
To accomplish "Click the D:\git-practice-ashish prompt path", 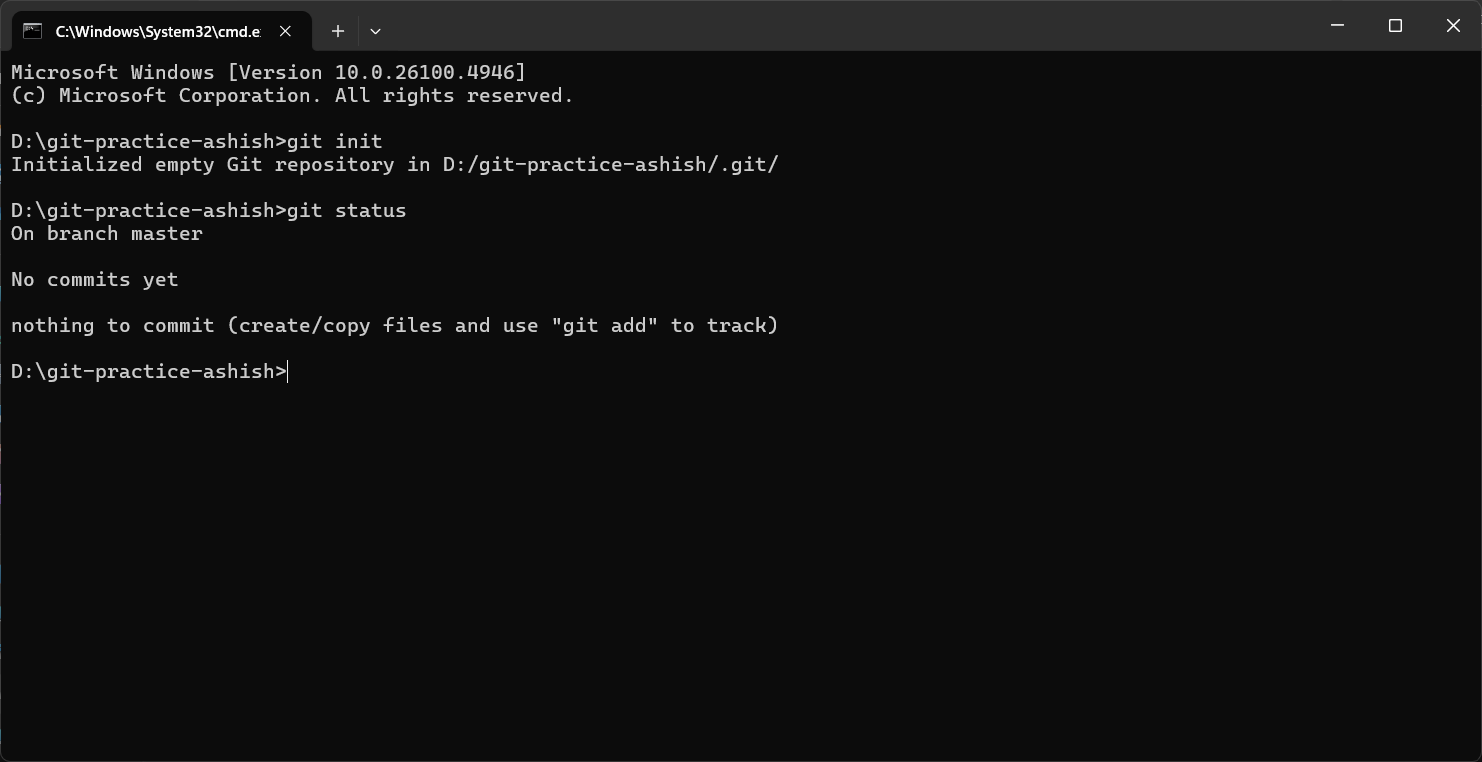I will [140, 371].
